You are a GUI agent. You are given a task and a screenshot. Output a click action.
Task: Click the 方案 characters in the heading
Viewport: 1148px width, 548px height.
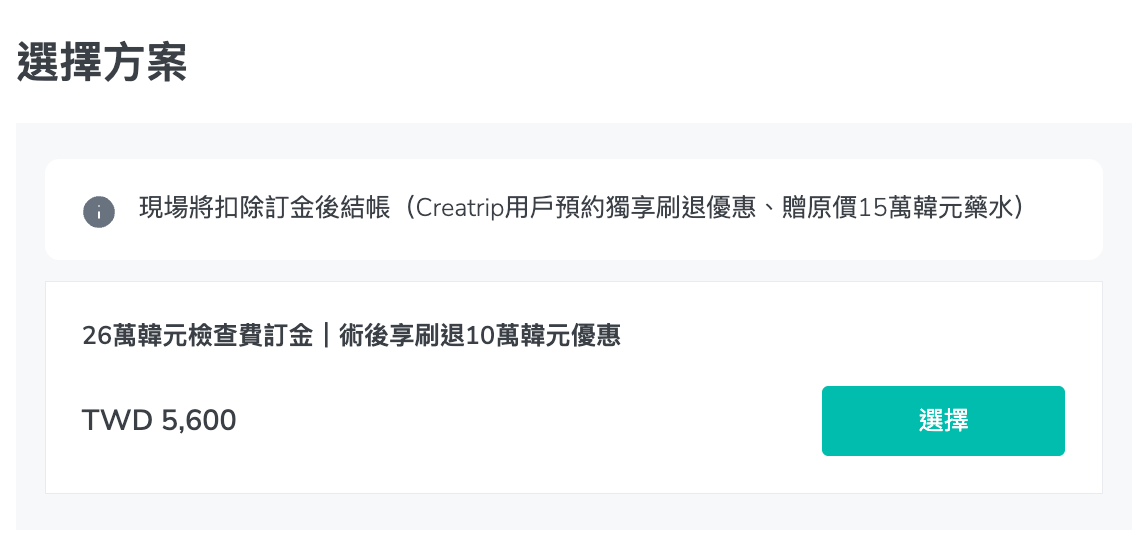[145, 62]
